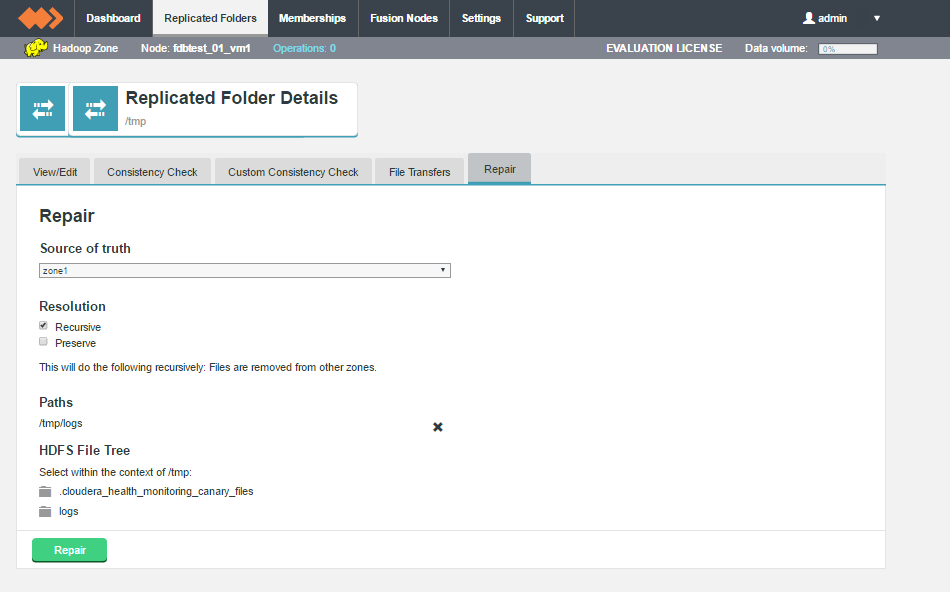Screen dimensions: 950x592
Task: Click the orange WANdisco logo
Action: pyautogui.click(x=41, y=18)
